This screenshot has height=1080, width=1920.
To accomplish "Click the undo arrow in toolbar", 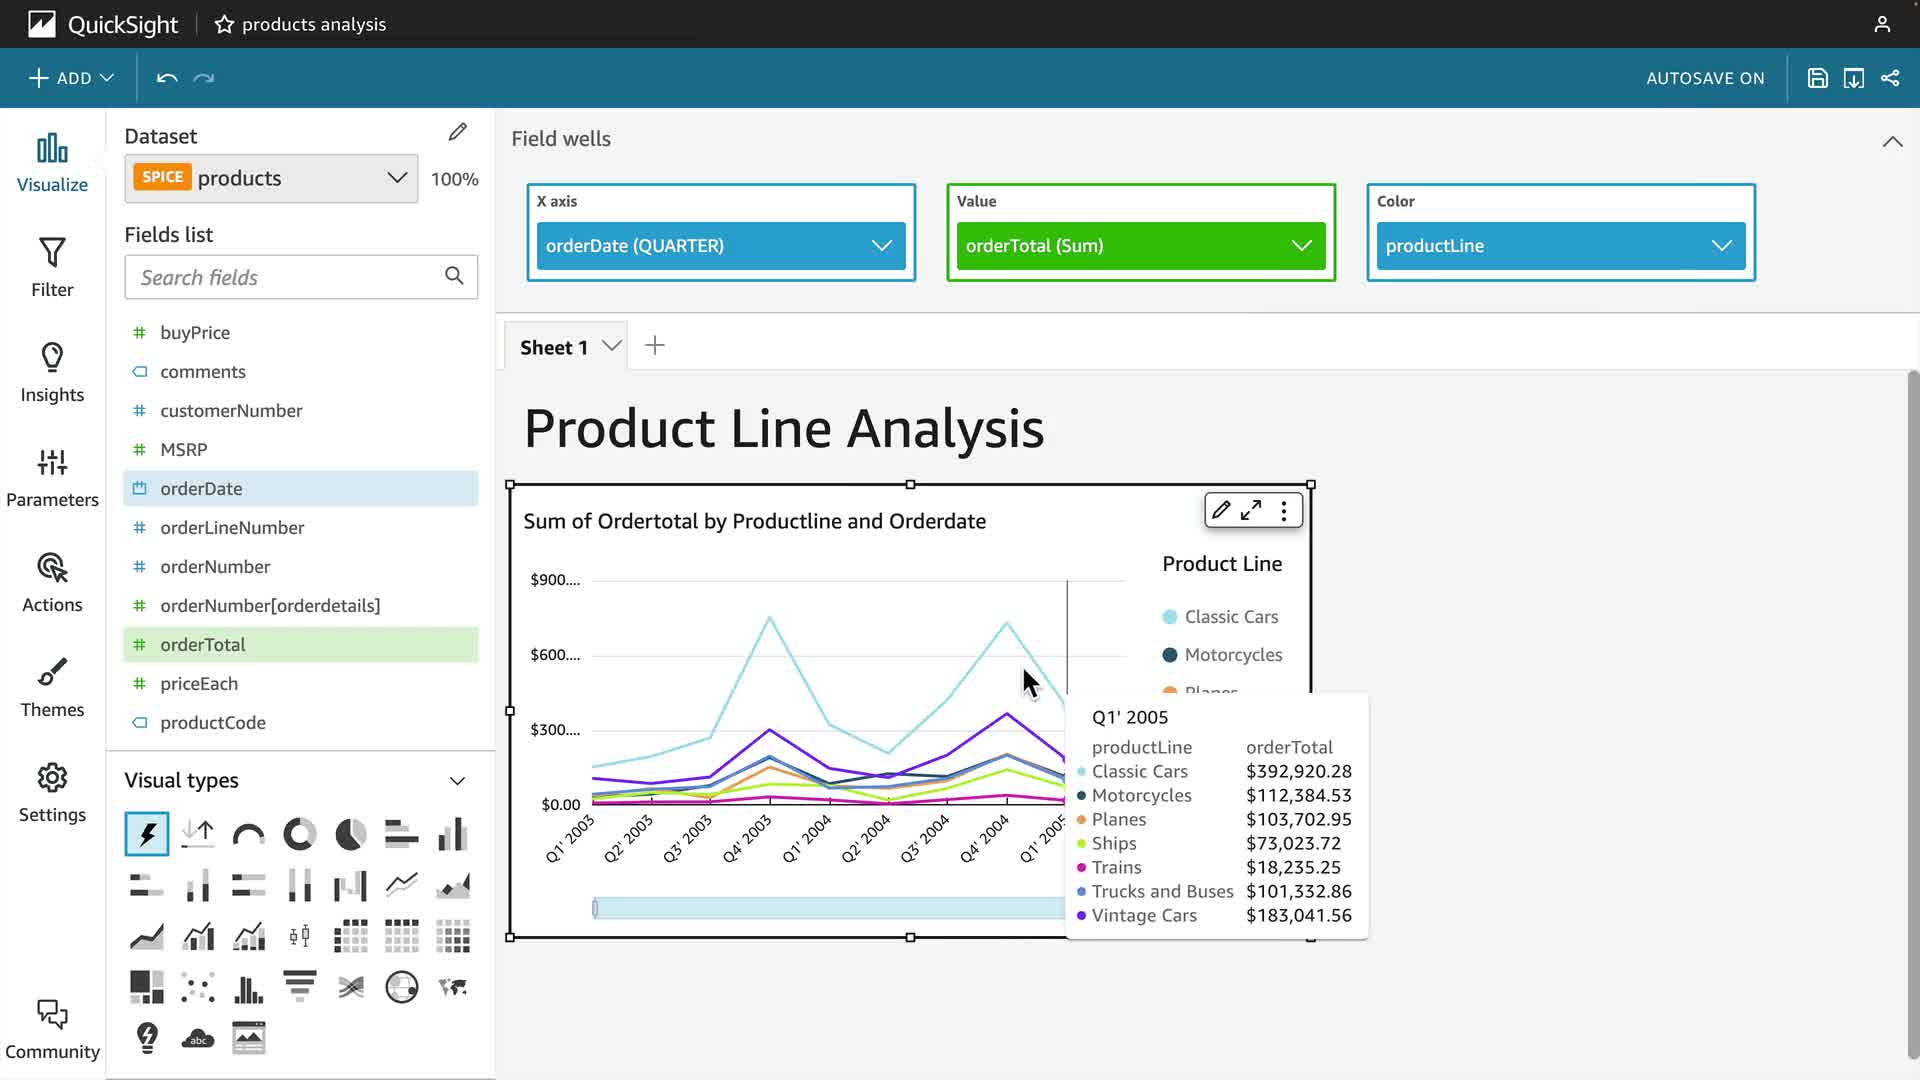I will click(167, 78).
